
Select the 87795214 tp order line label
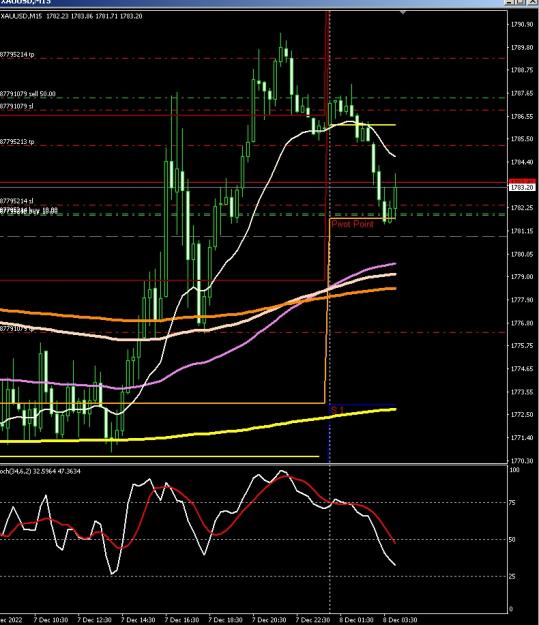[17, 55]
